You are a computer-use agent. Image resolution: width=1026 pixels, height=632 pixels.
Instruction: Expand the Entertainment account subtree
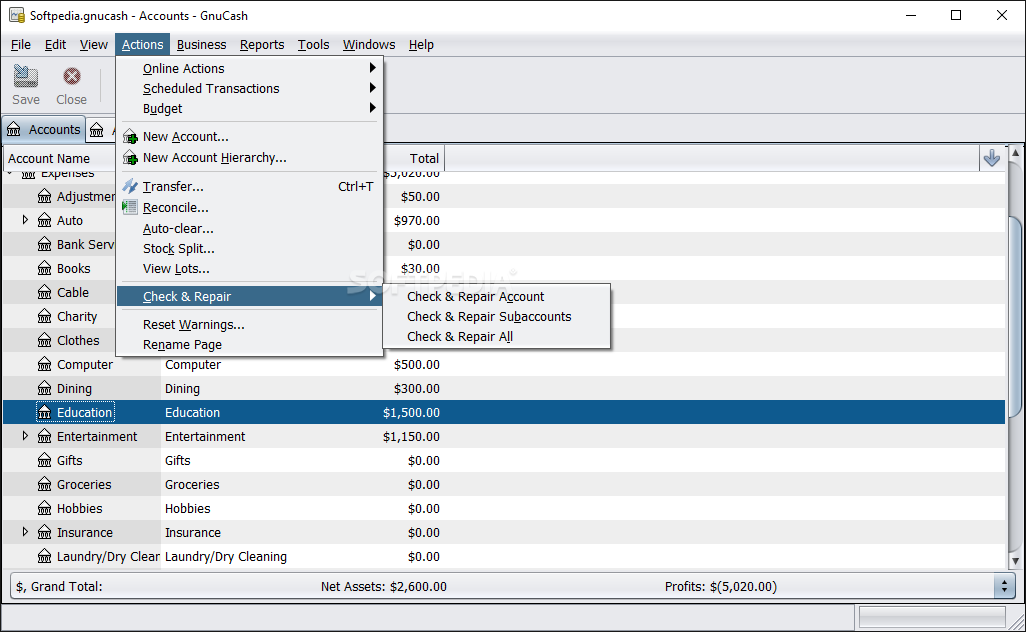click(x=25, y=436)
